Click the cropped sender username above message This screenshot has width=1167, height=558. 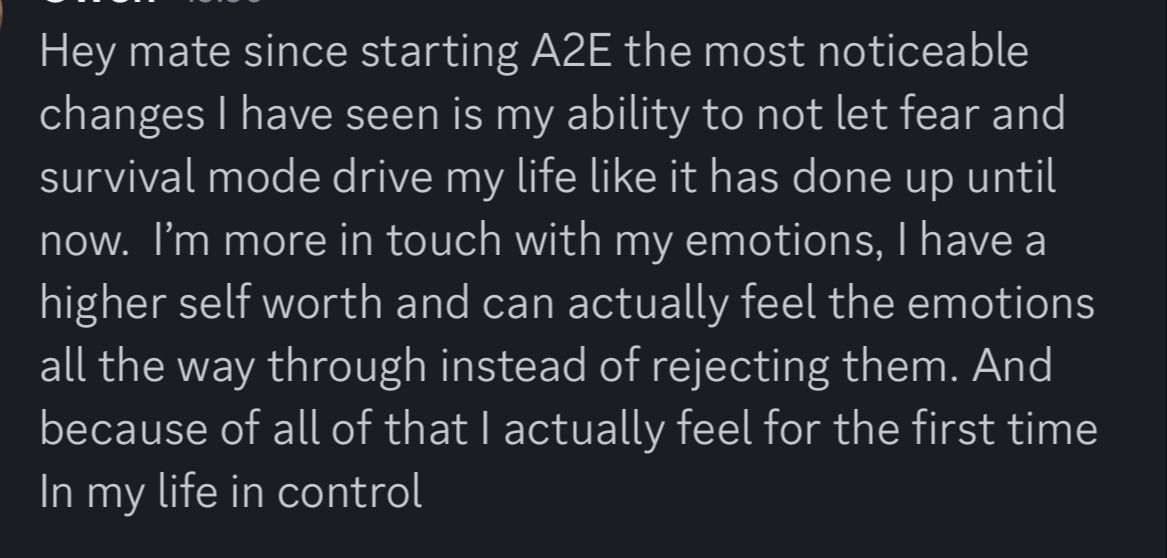pos(102,3)
